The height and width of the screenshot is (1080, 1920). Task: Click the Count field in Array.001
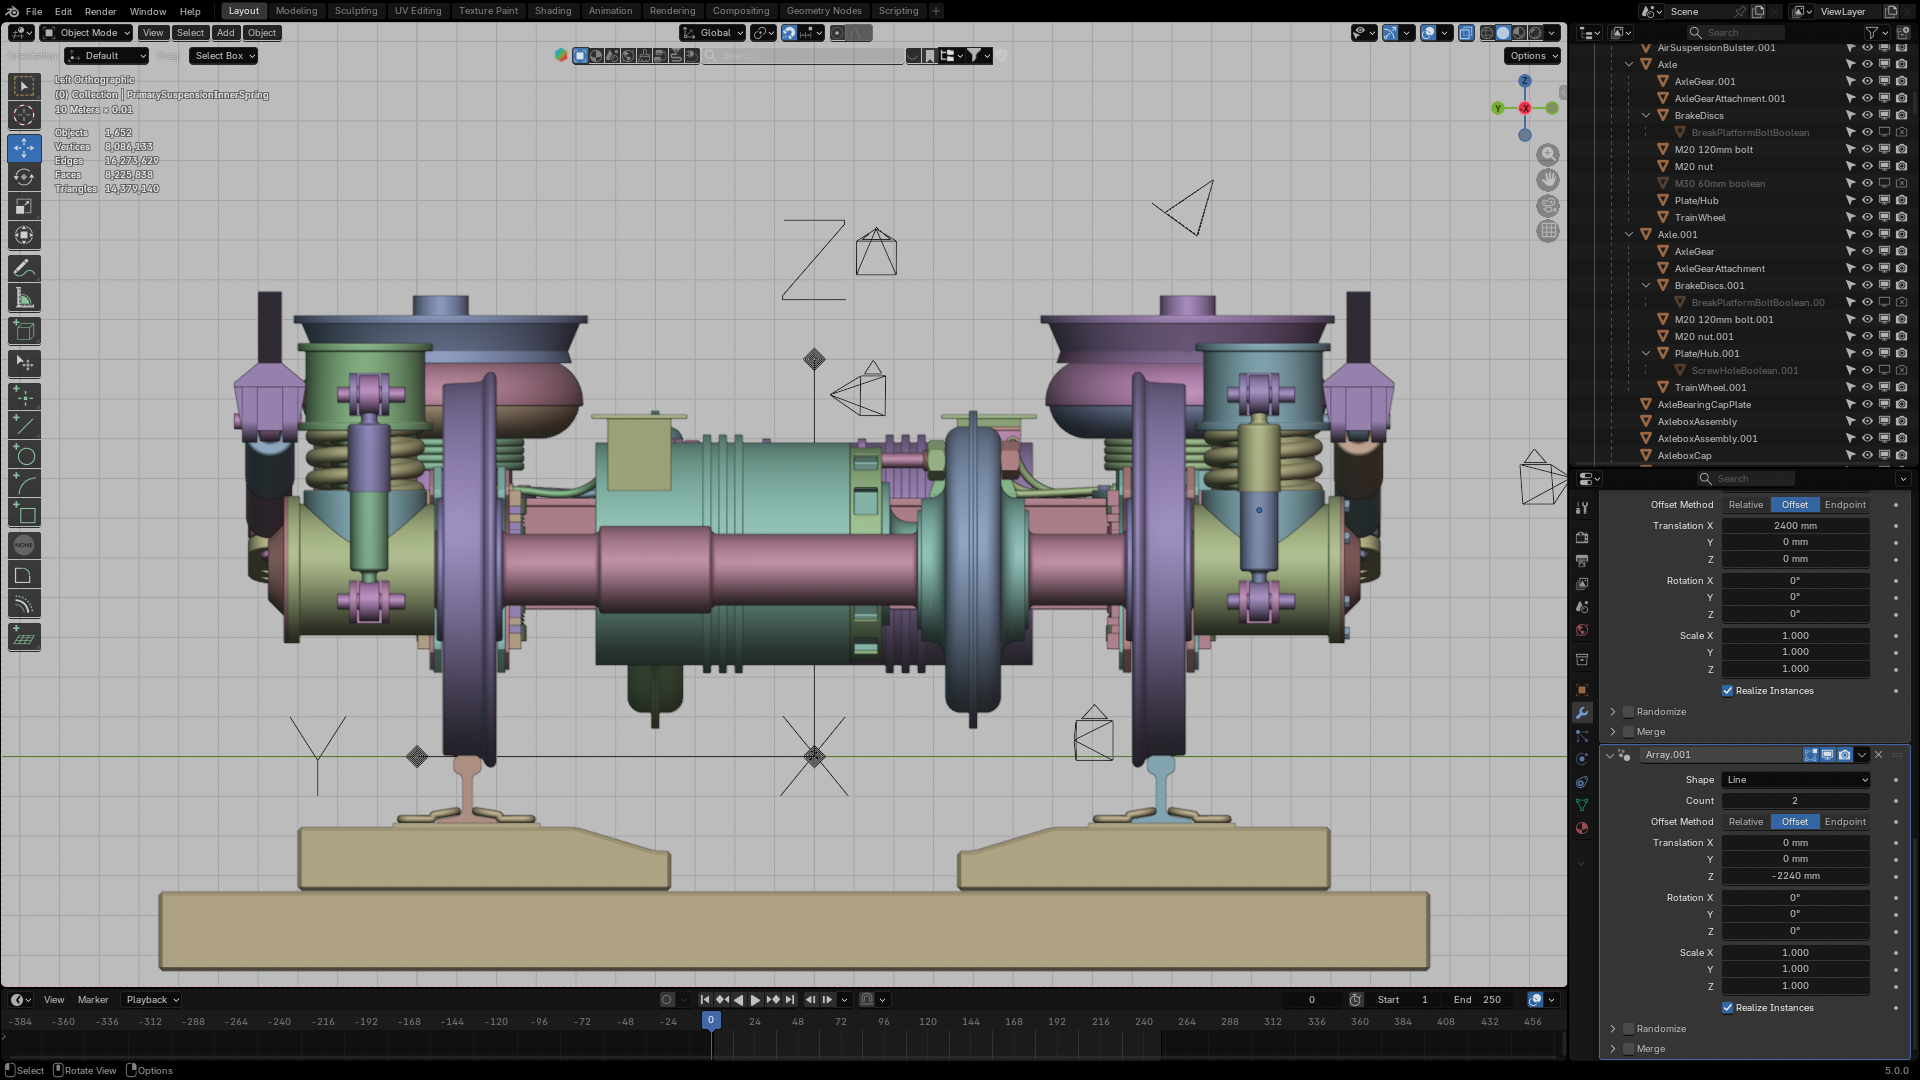pyautogui.click(x=1795, y=801)
